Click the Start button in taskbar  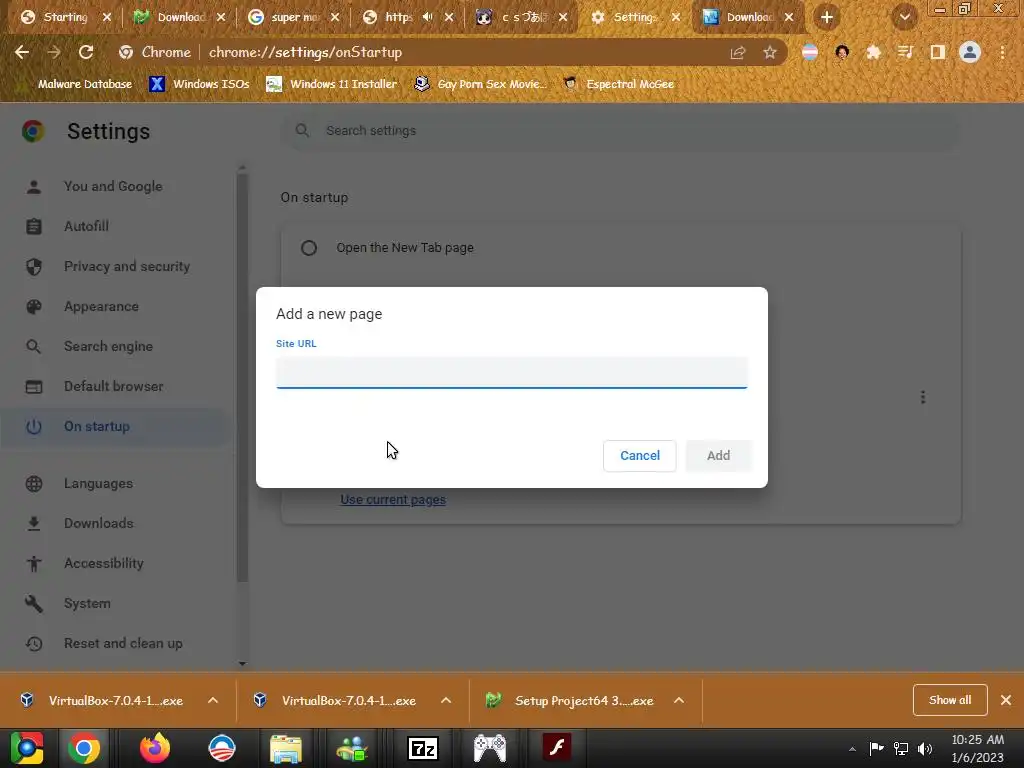coord(27,748)
